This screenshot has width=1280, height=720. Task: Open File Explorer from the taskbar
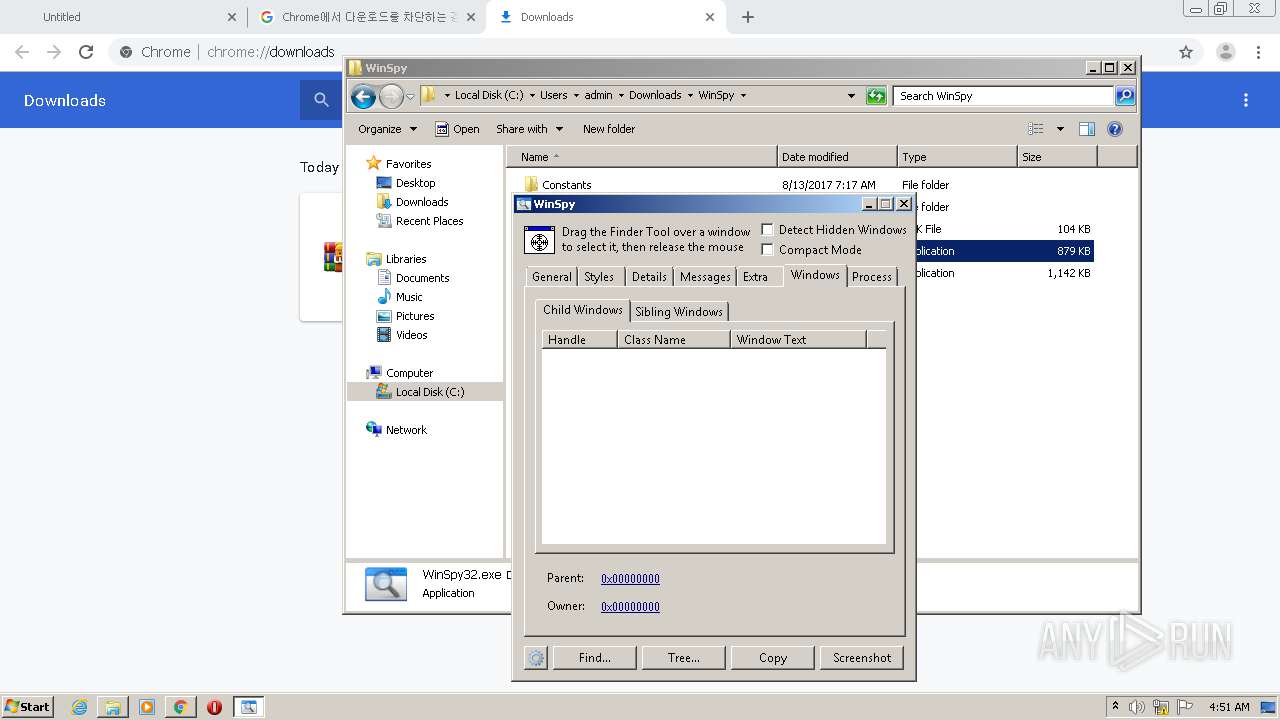click(x=113, y=707)
